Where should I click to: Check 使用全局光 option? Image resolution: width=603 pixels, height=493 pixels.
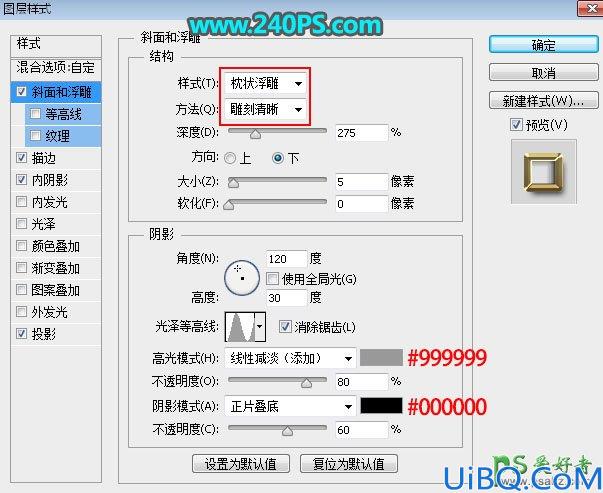[272, 278]
